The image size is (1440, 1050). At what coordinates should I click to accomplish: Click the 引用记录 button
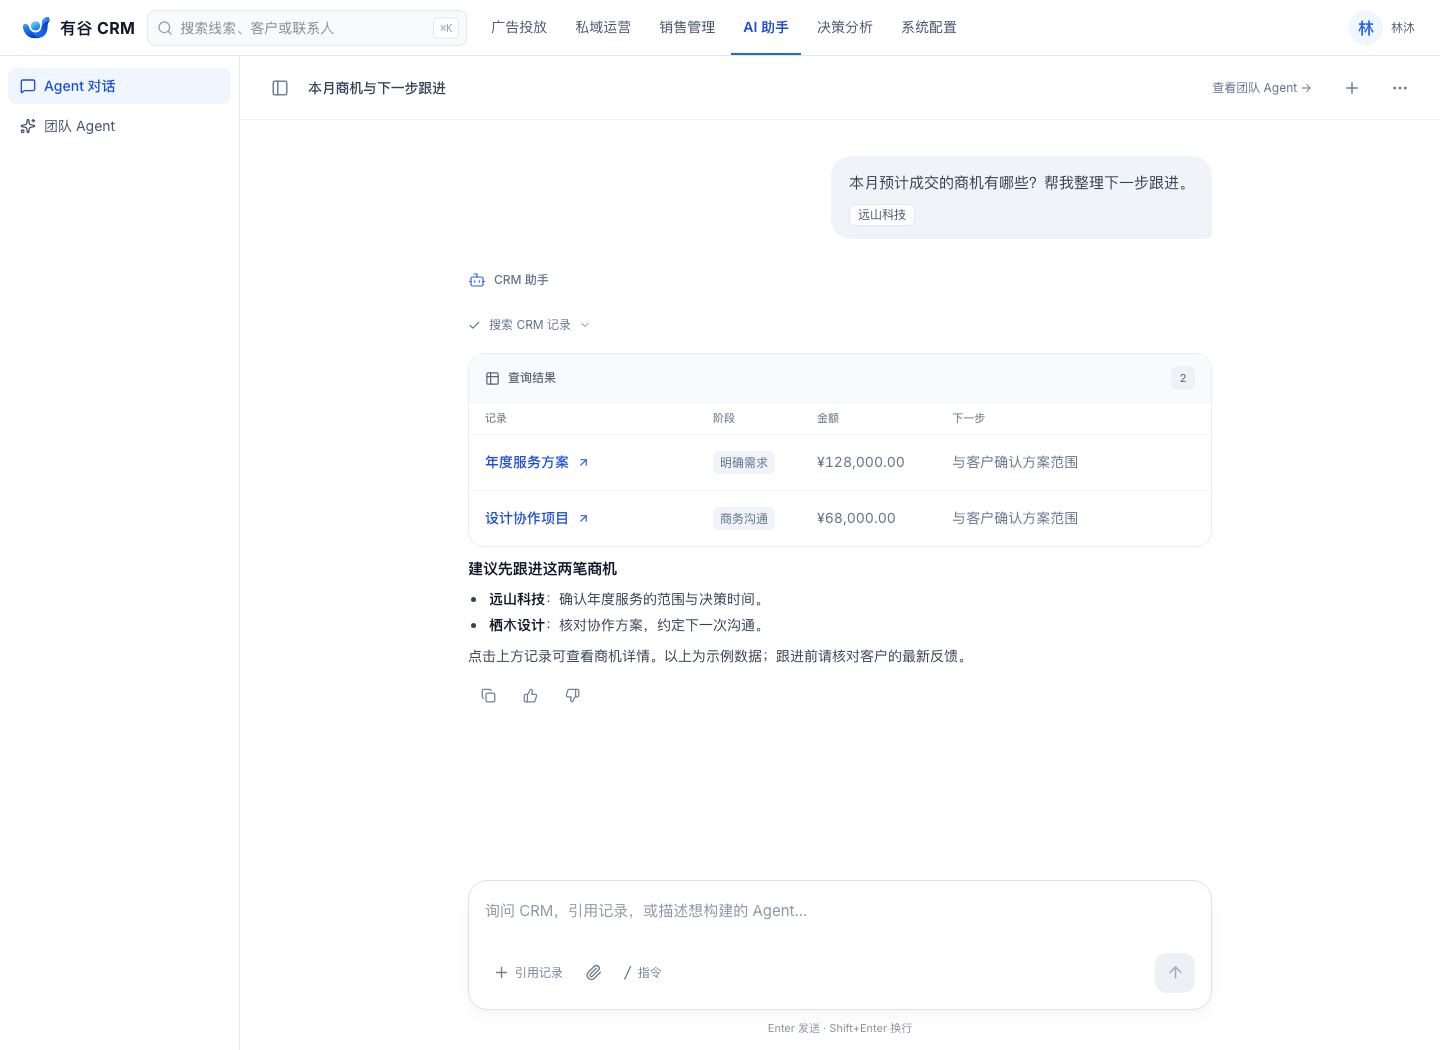pos(529,973)
